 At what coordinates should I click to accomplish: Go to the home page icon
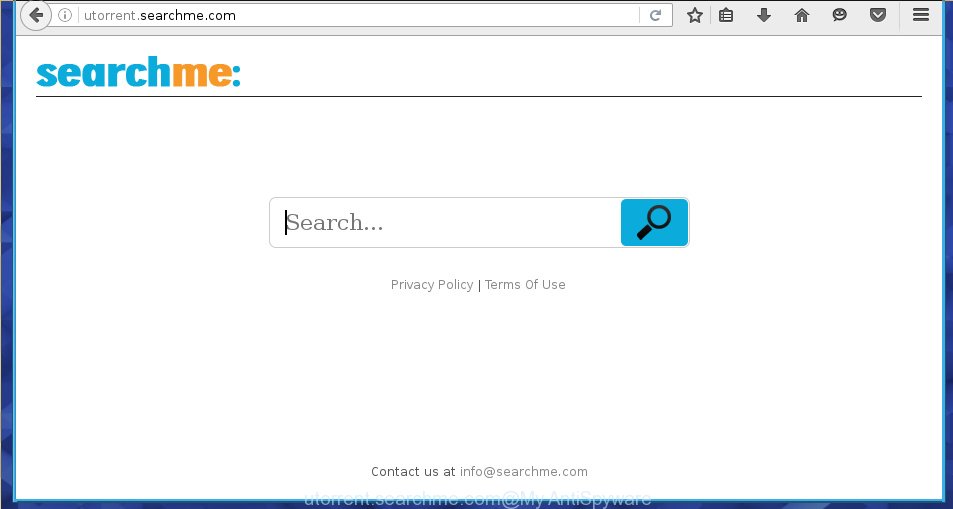802,15
